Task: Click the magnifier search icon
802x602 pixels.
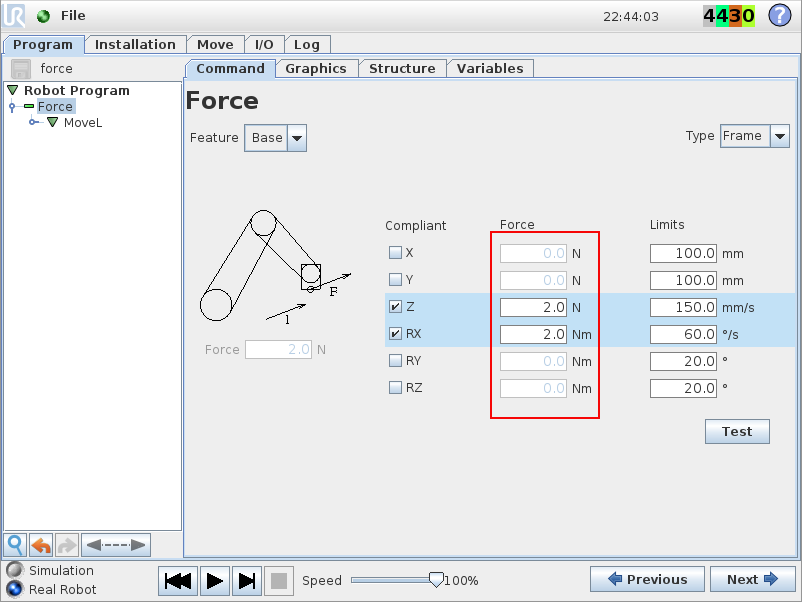Action: pyautogui.click(x=15, y=545)
